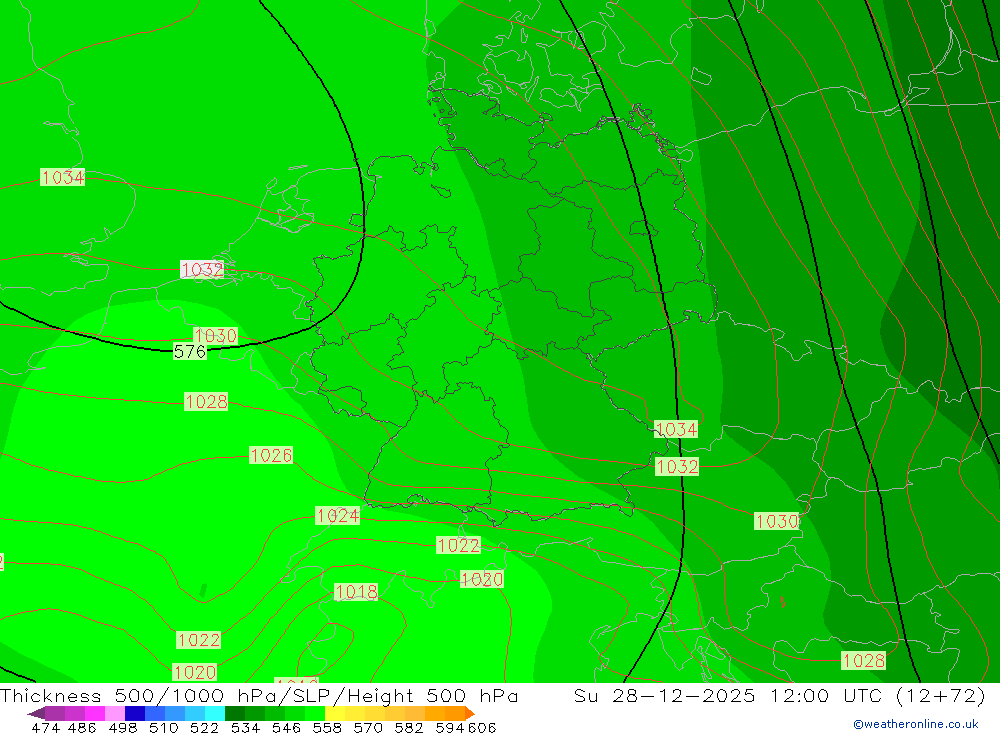The width and height of the screenshot is (1000, 733).
Task: Click the 1020 label at the bottom left
Action: [195, 672]
